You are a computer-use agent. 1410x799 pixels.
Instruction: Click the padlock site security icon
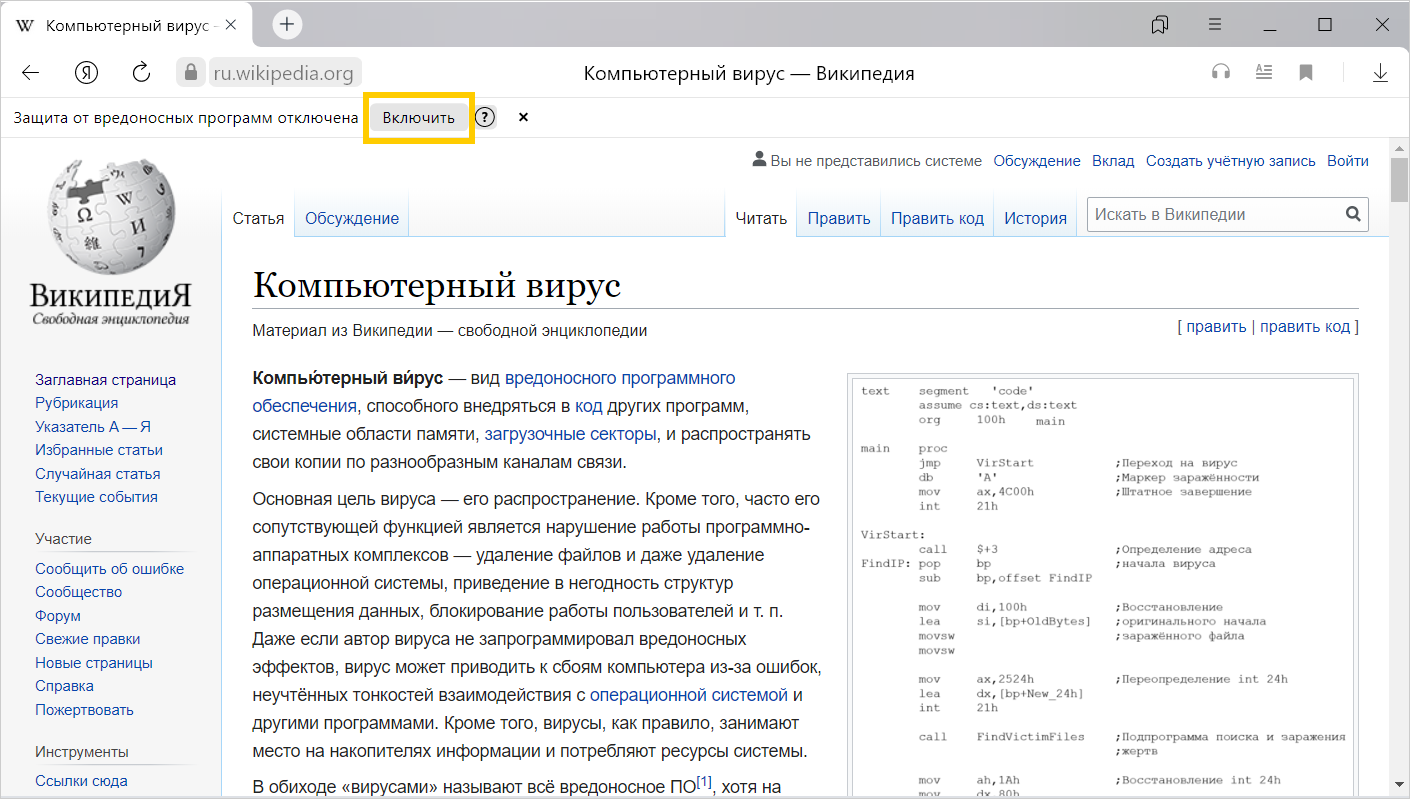(x=189, y=73)
